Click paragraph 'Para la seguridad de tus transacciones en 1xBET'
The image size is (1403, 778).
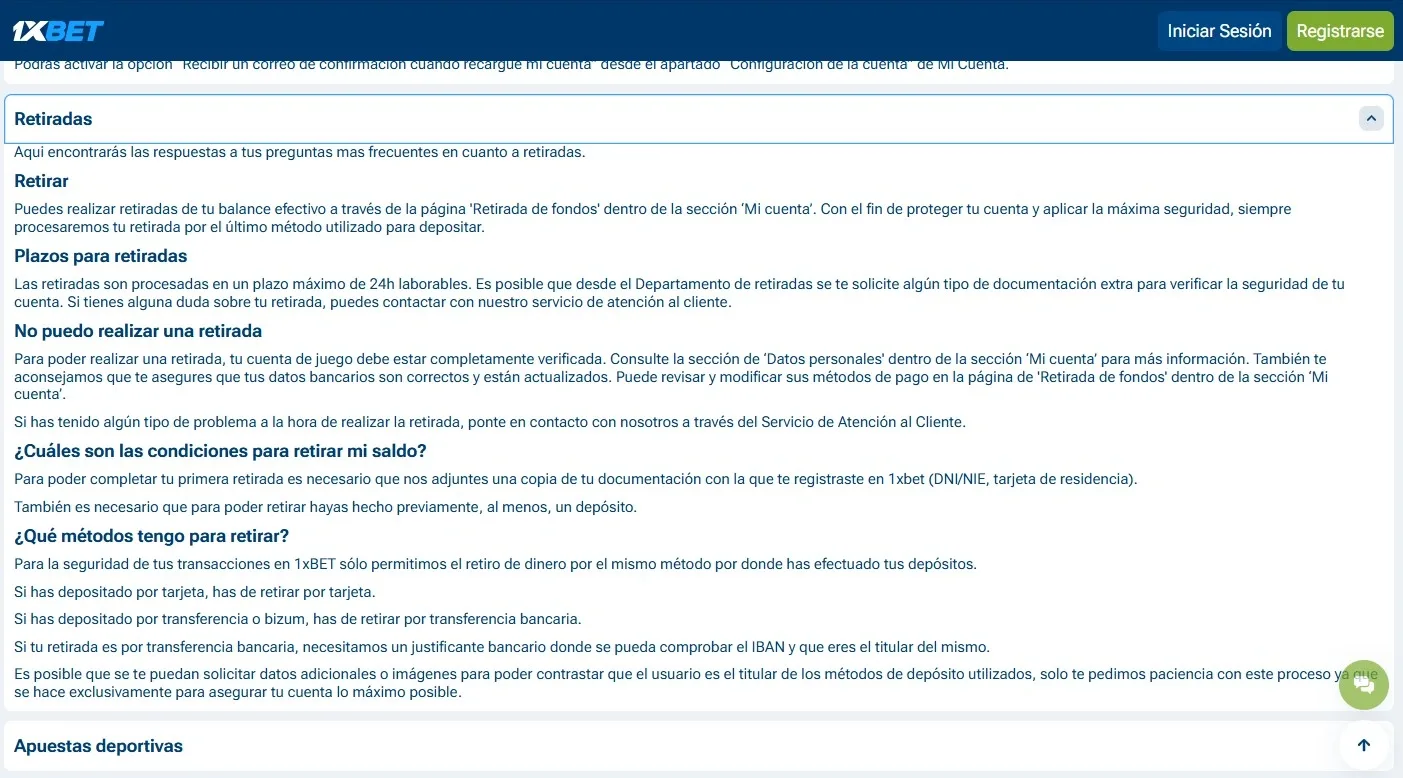pyautogui.click(x=495, y=564)
